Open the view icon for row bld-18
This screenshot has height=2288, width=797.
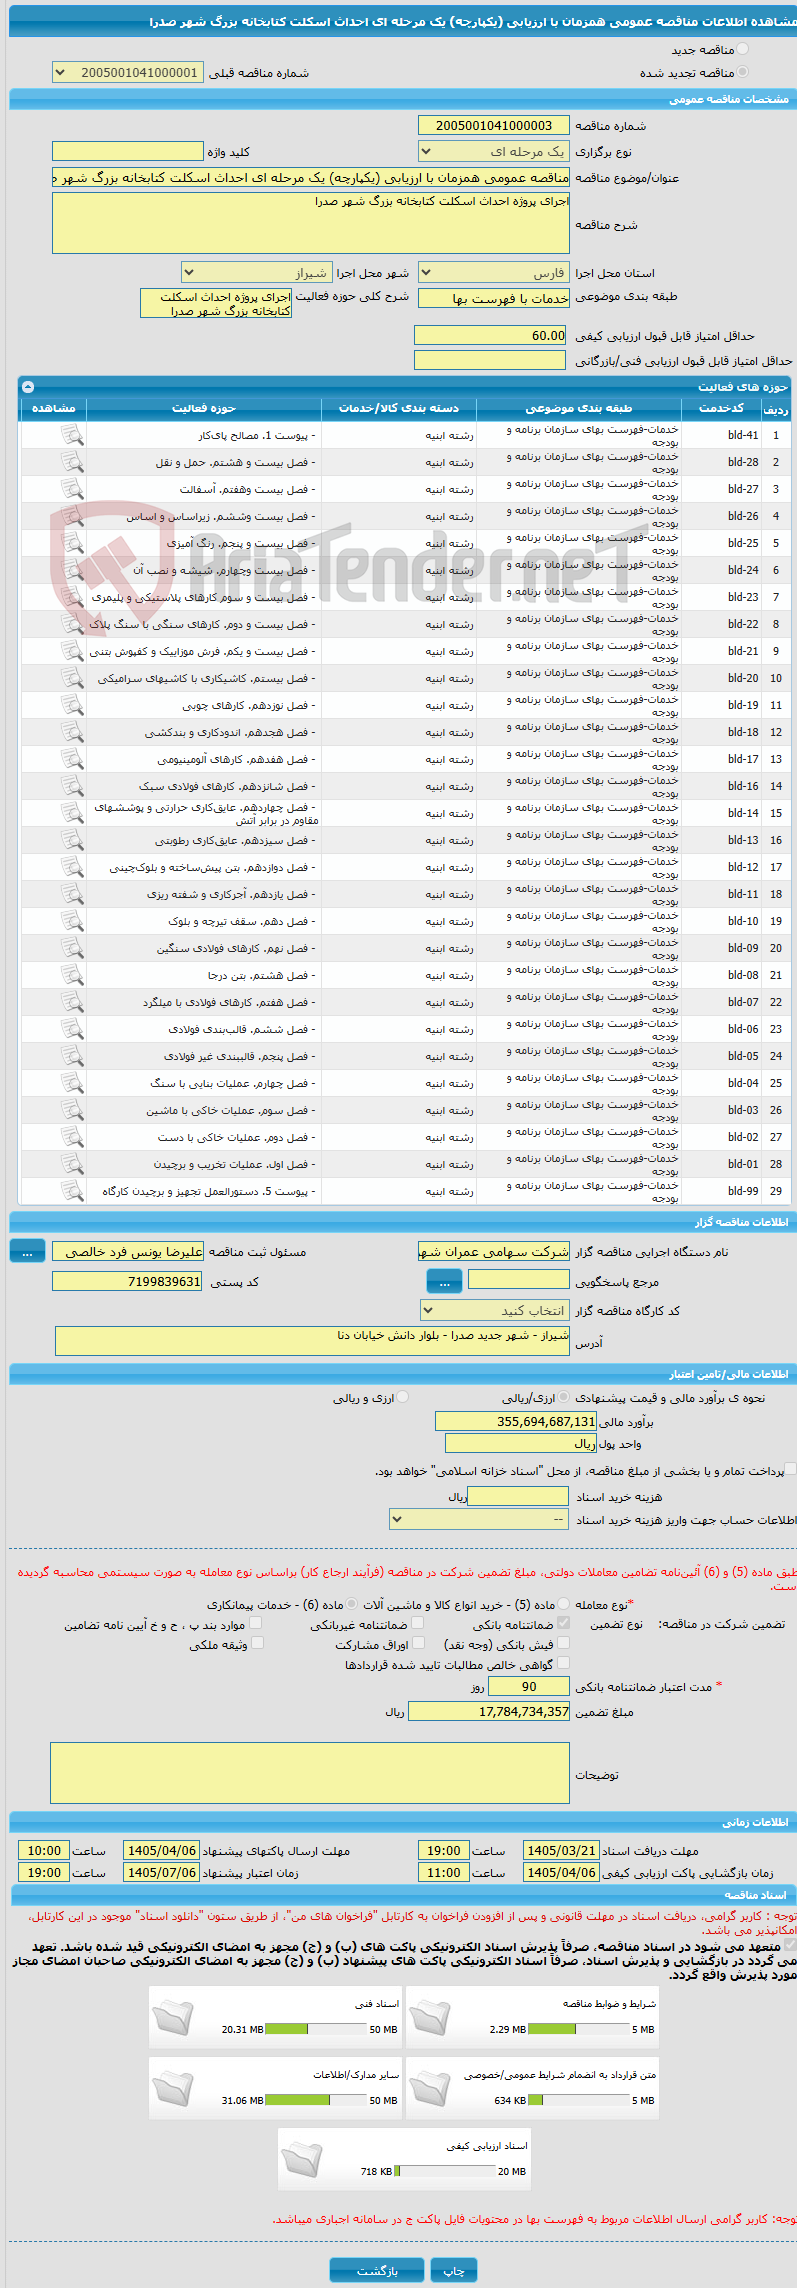(x=71, y=732)
